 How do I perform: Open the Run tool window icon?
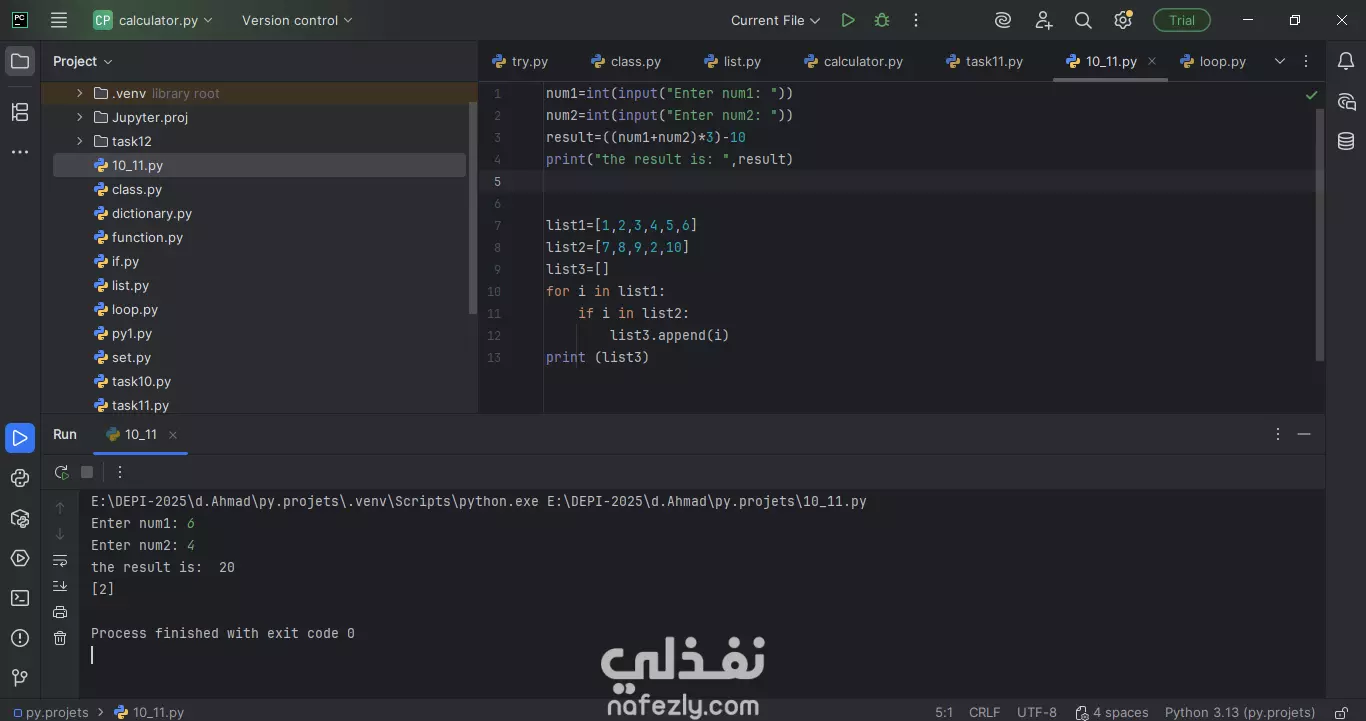point(20,438)
